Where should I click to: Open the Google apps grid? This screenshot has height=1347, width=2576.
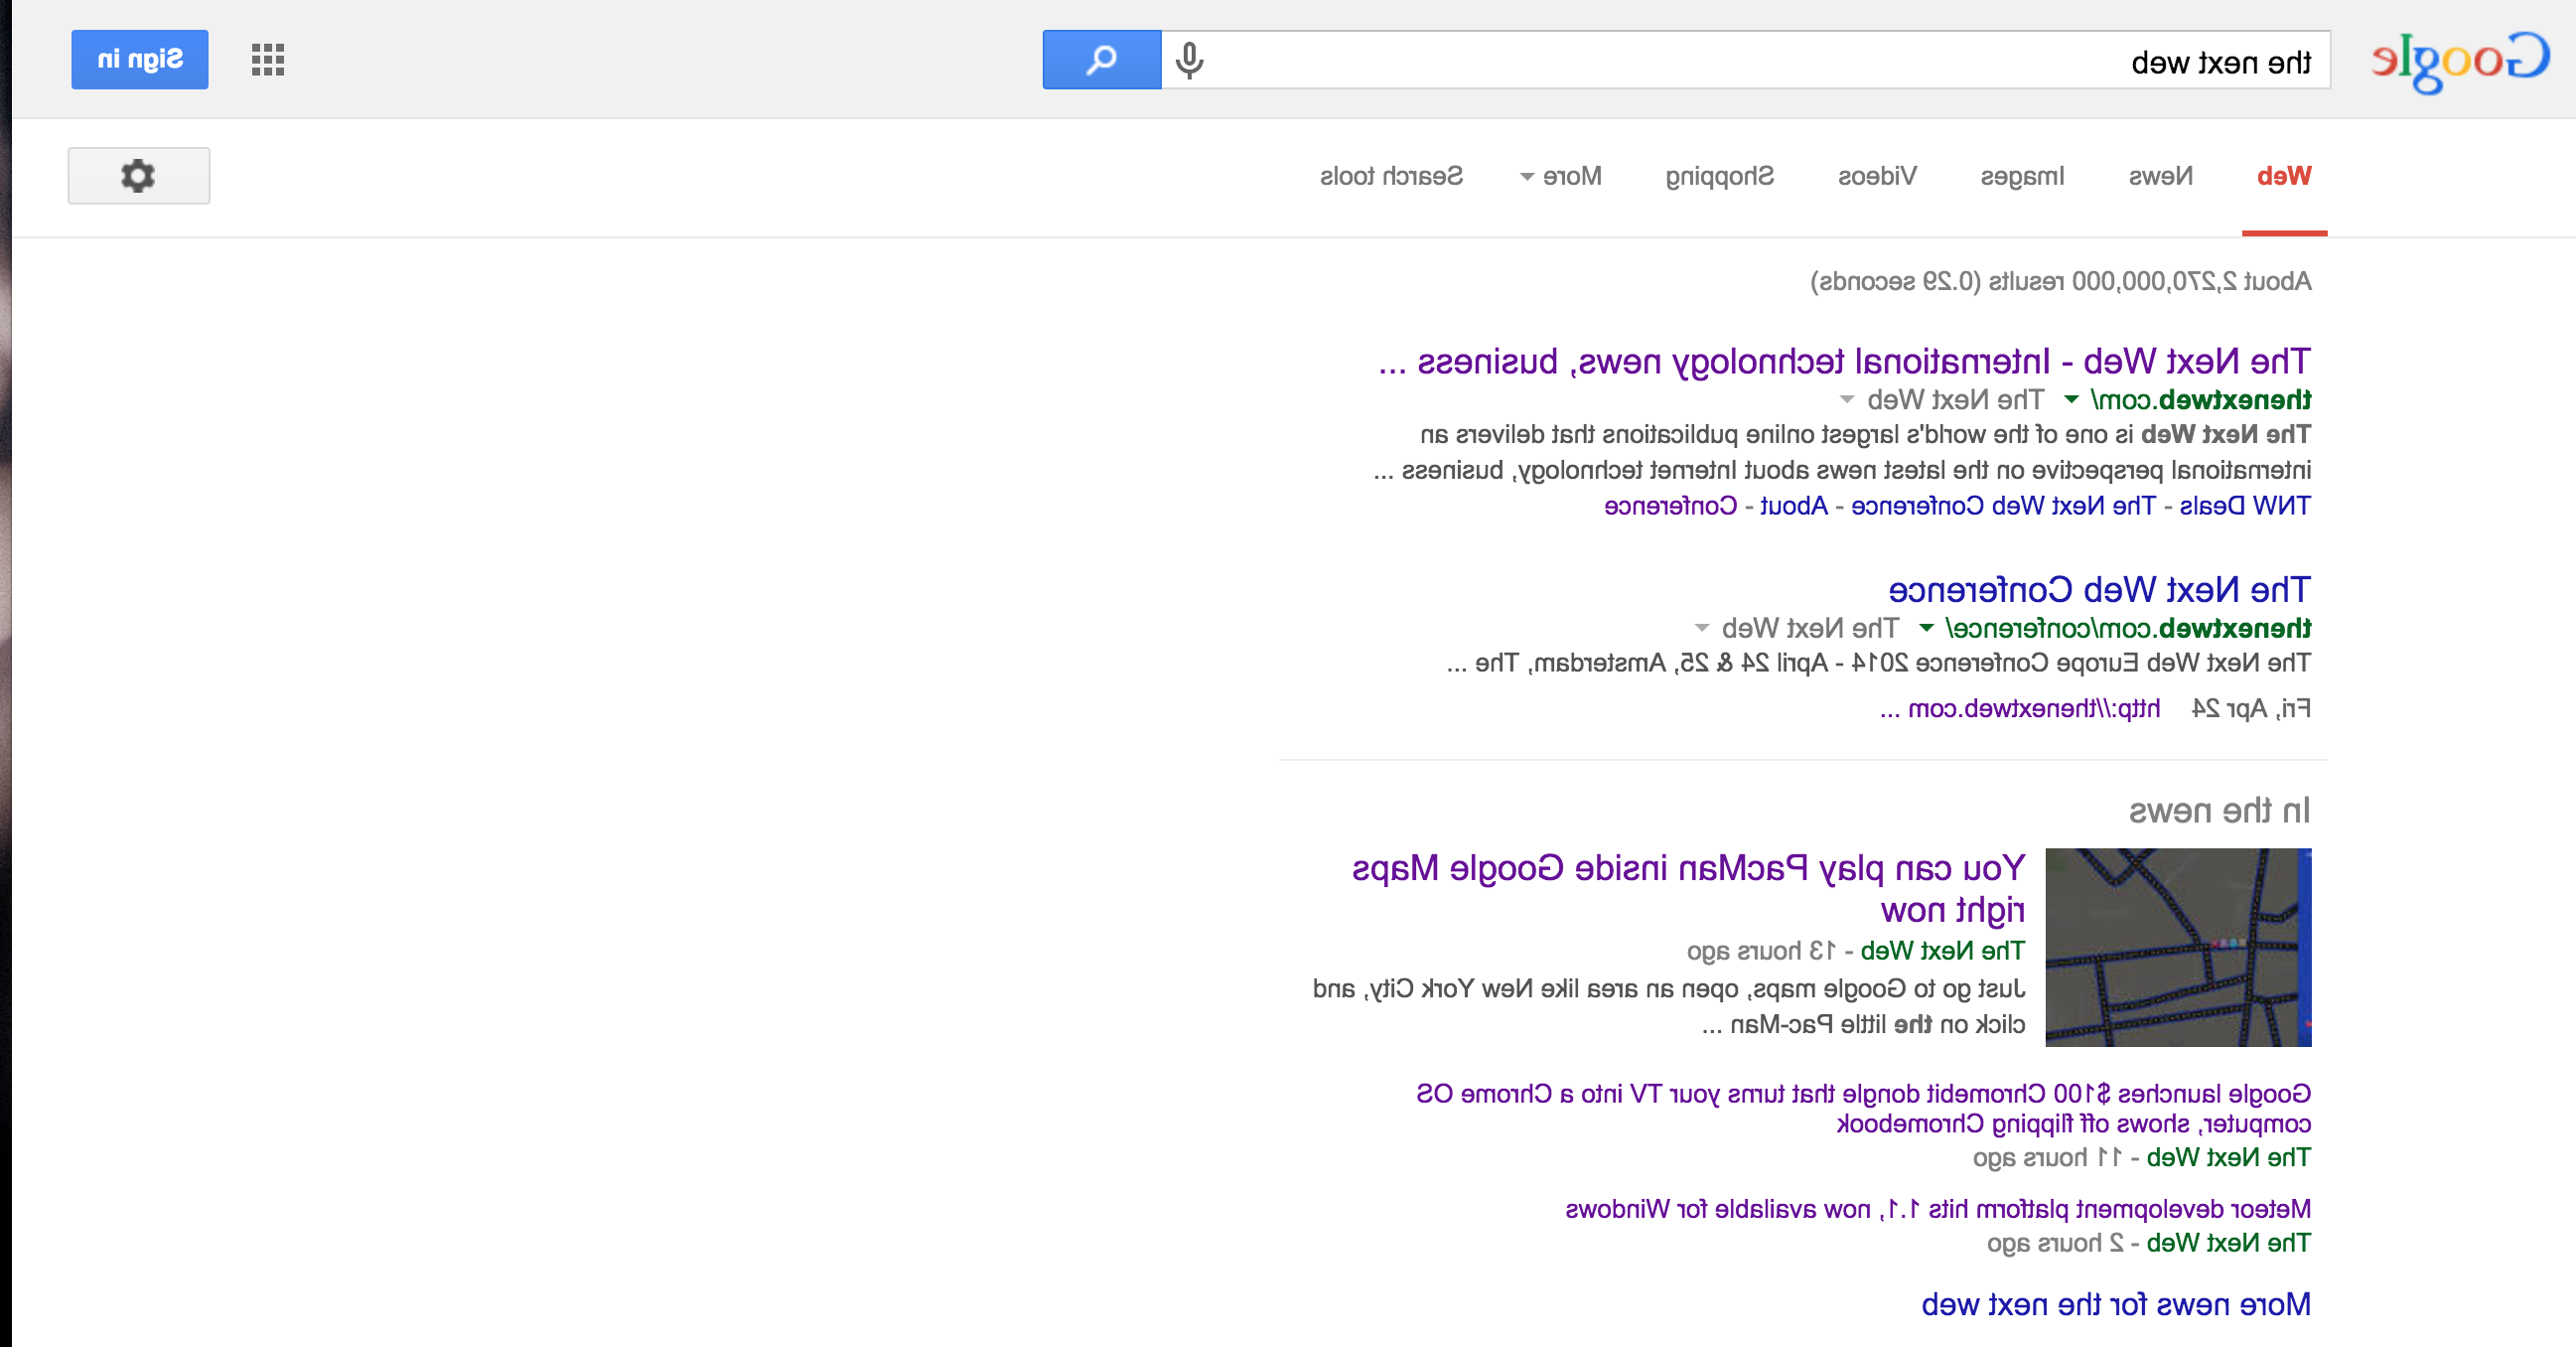tap(268, 60)
